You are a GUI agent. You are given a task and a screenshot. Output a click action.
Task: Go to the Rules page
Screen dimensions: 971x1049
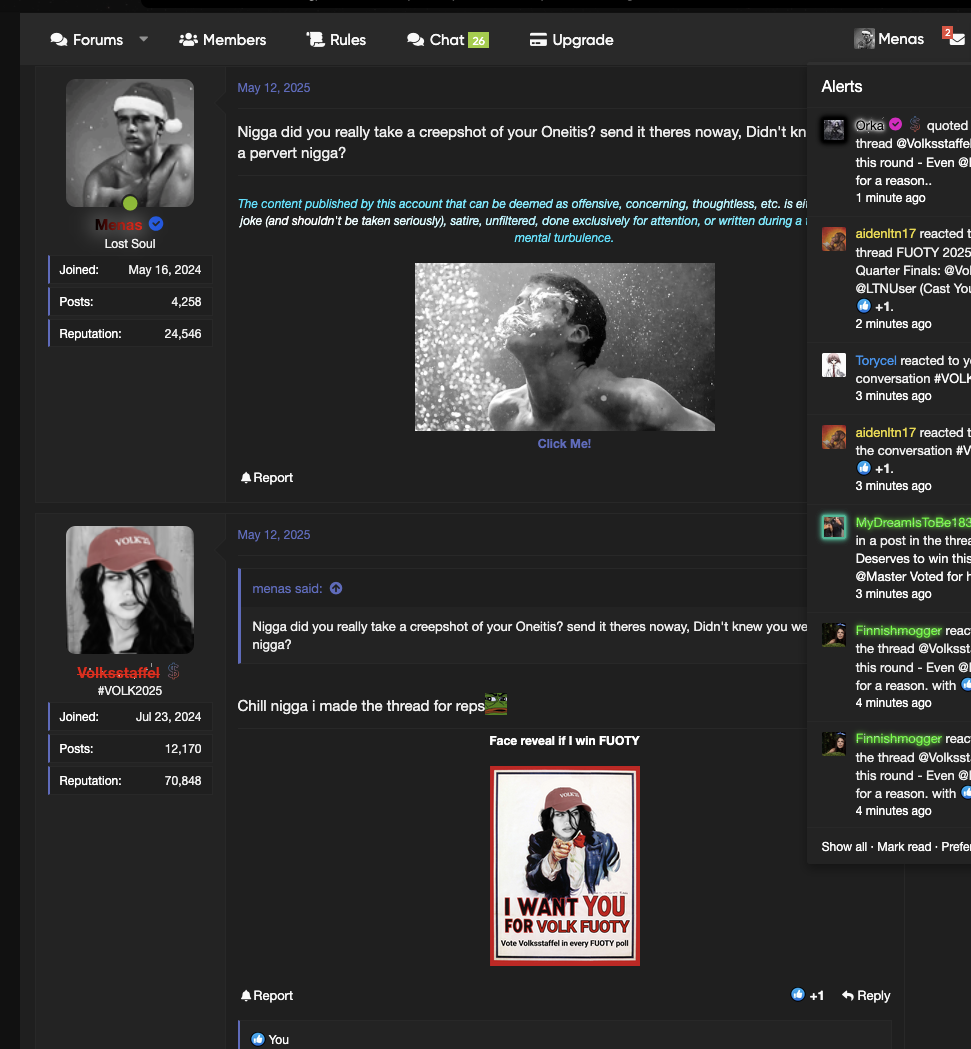click(336, 40)
